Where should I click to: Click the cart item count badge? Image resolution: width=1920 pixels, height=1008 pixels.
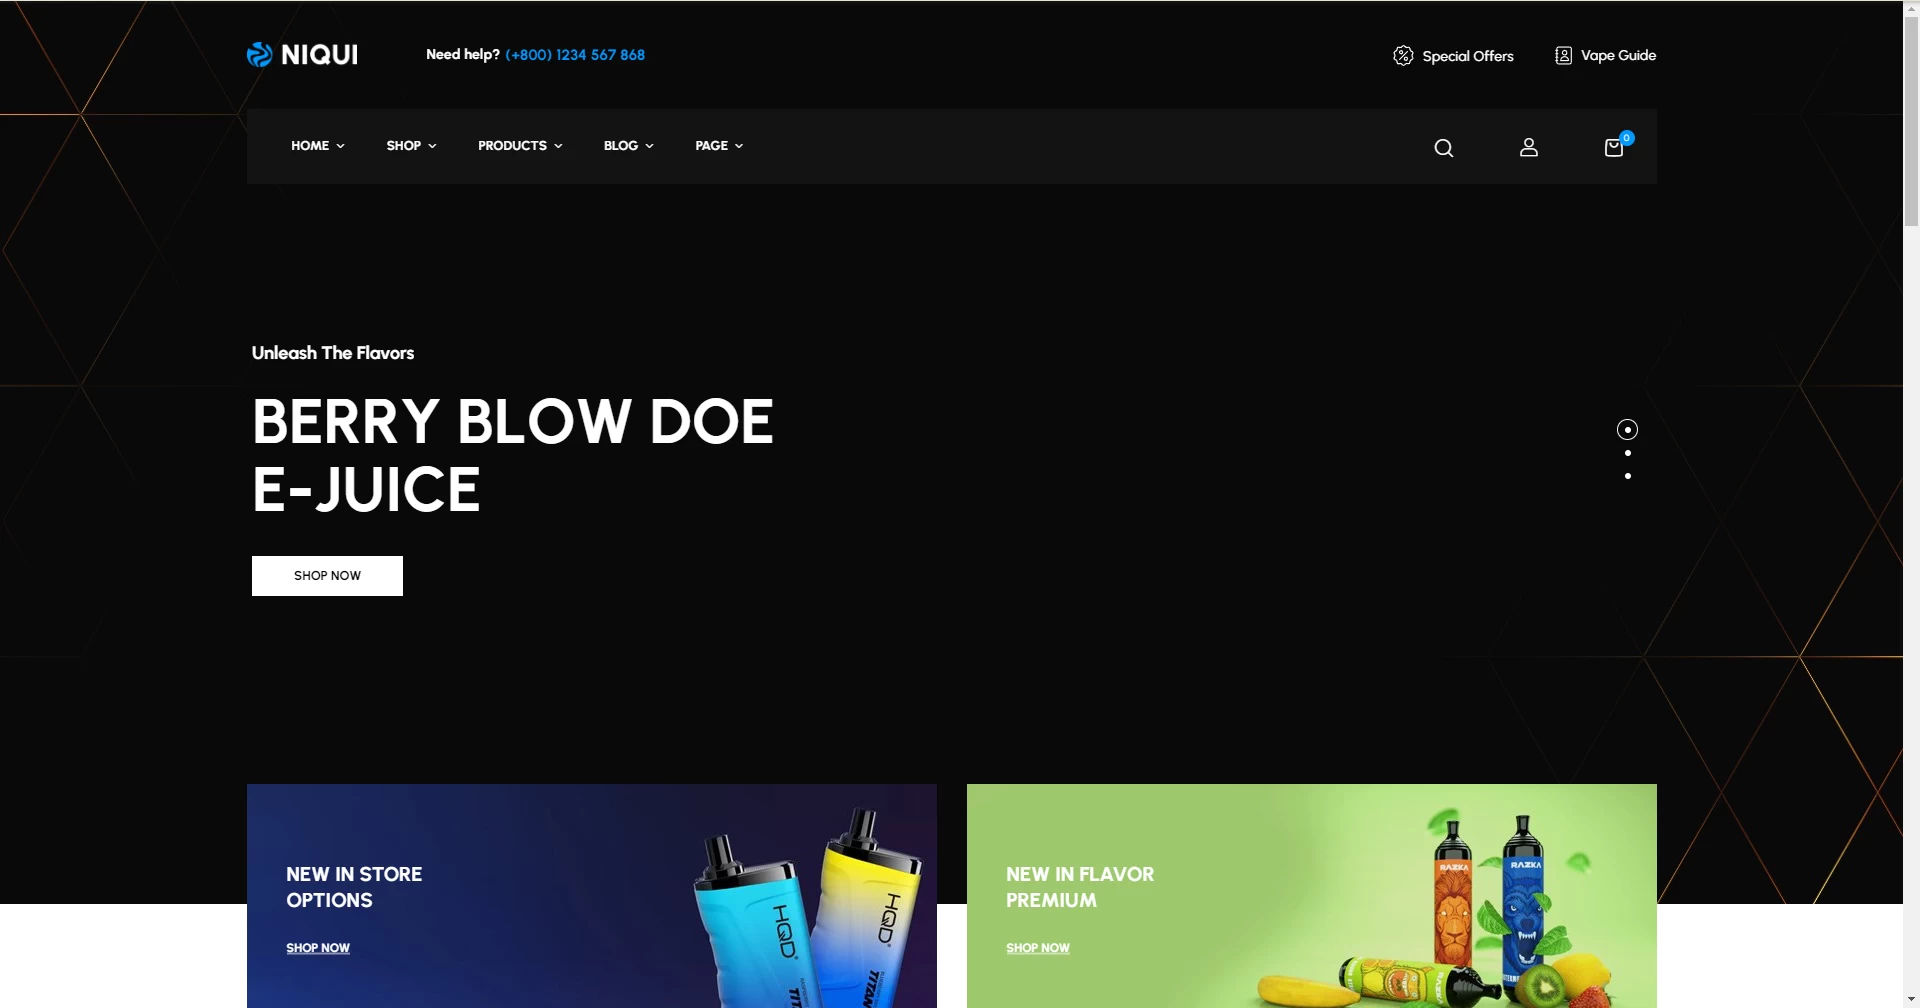(x=1627, y=138)
